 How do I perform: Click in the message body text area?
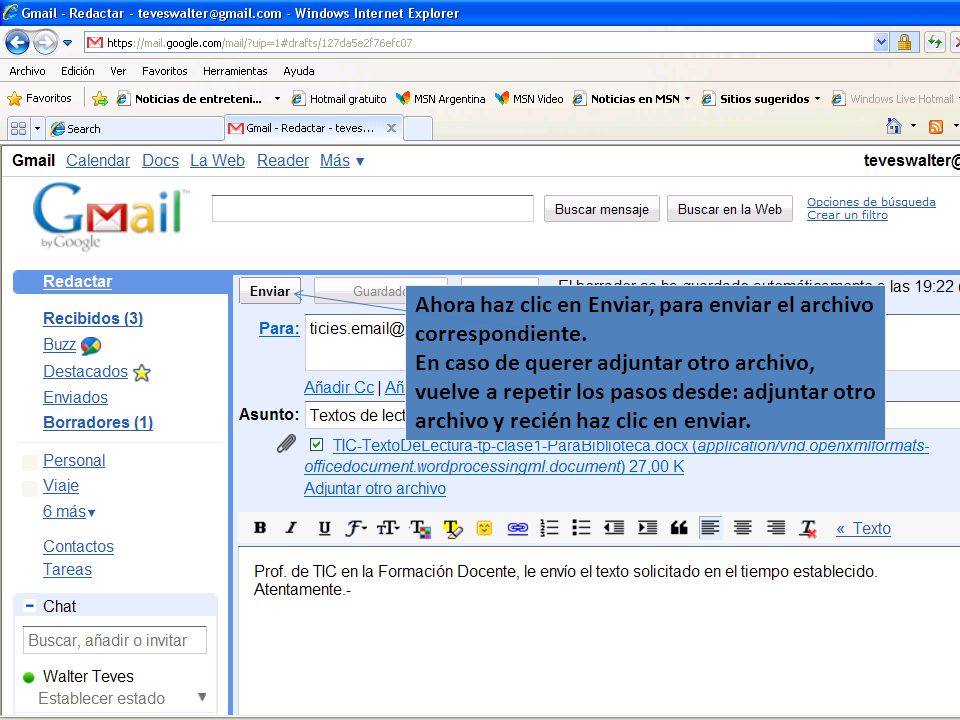pos(599,631)
